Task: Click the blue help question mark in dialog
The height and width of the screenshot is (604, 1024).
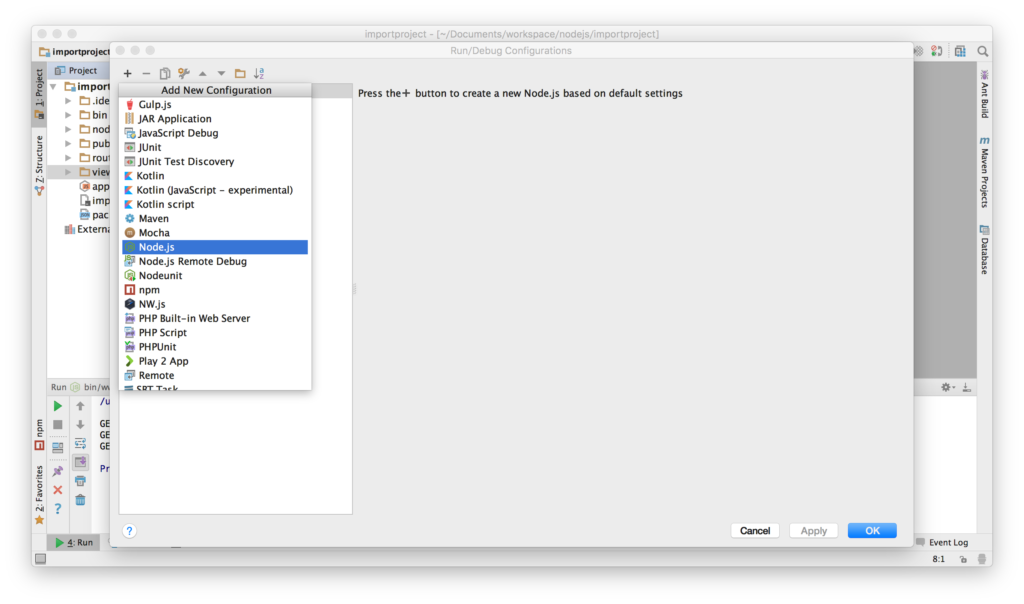Action: (x=129, y=531)
